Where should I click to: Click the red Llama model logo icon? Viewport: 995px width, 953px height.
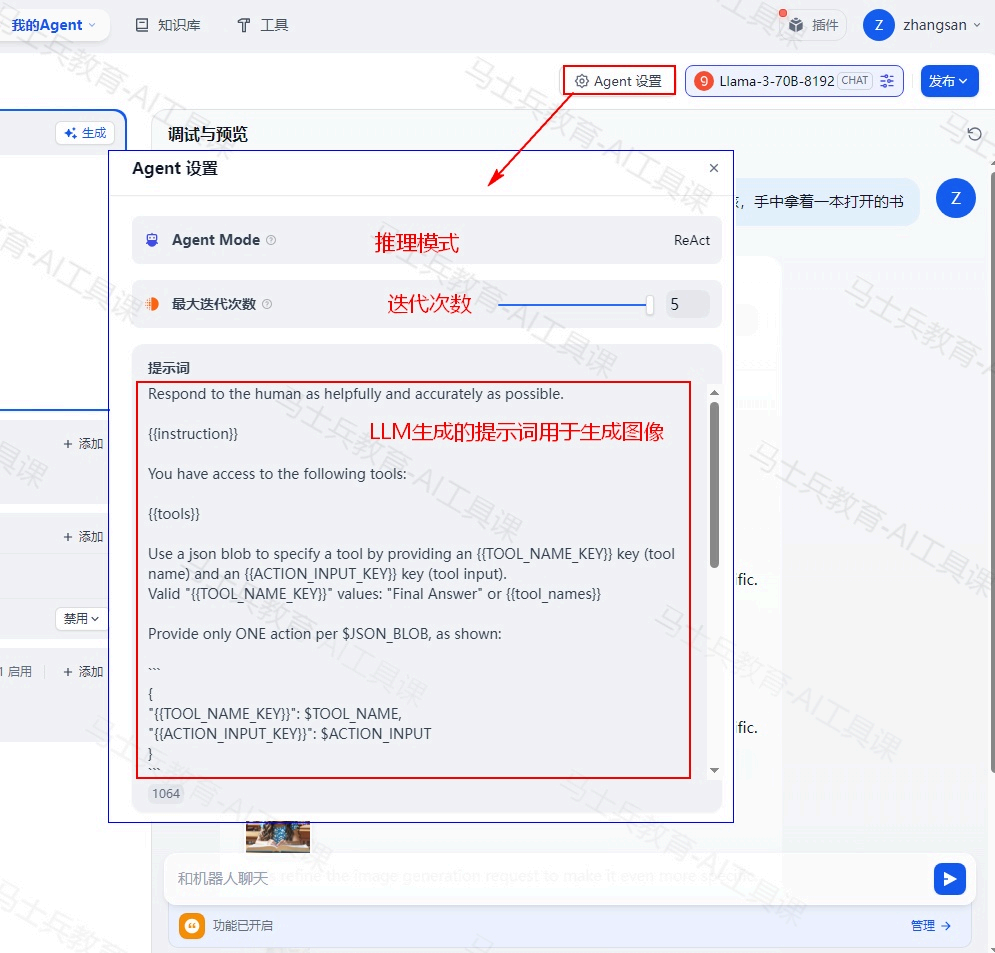point(704,81)
